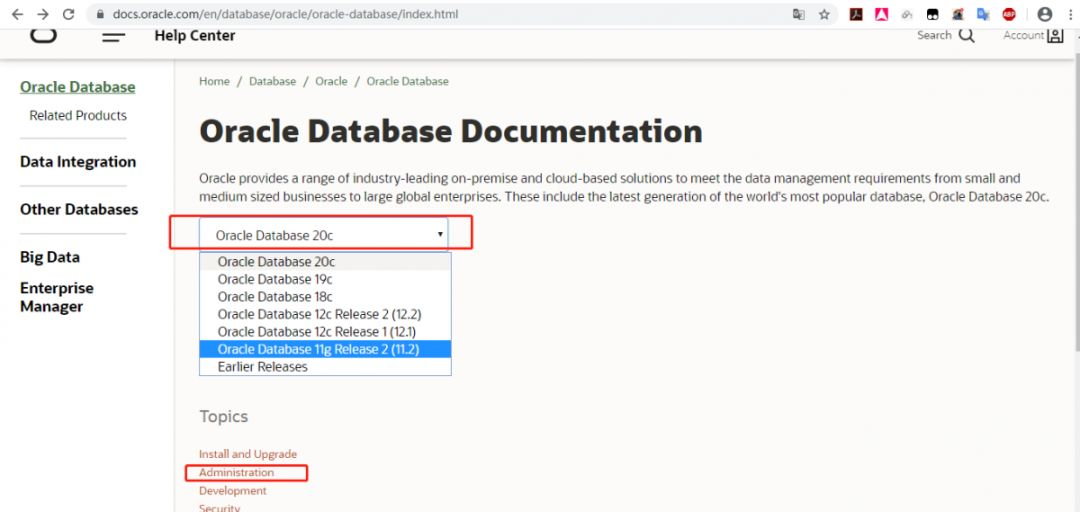This screenshot has width=1080, height=512.
Task: Open the Administration topic link
Action: (236, 473)
